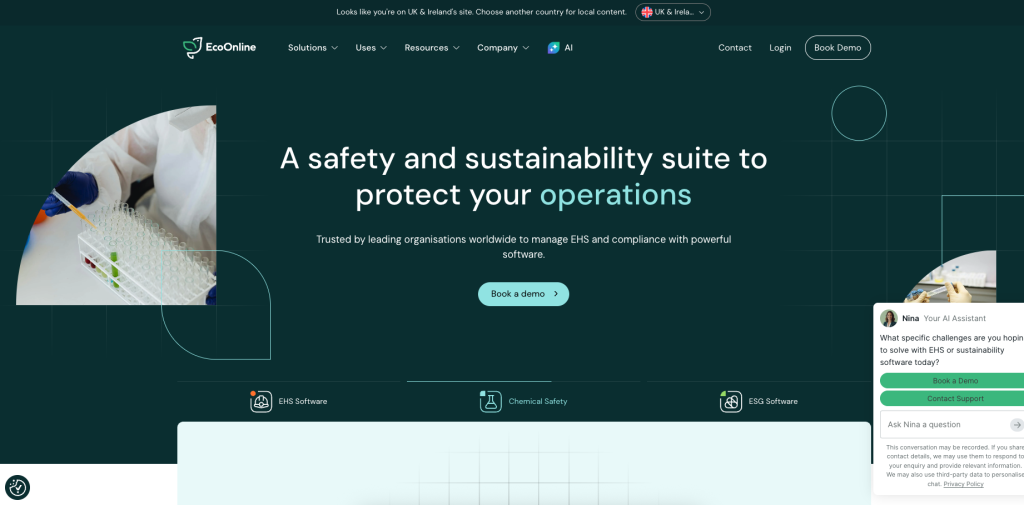Click the 'What specific challenges' chat message
1024x505 pixels.
(952, 350)
